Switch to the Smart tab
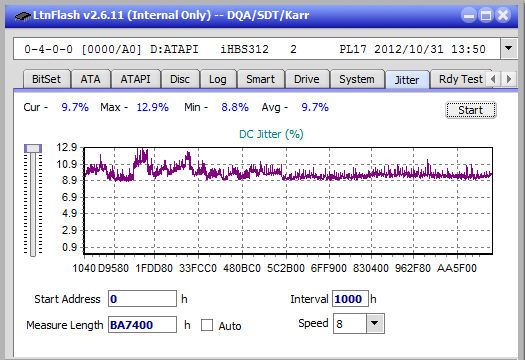525x360 pixels. coord(260,79)
